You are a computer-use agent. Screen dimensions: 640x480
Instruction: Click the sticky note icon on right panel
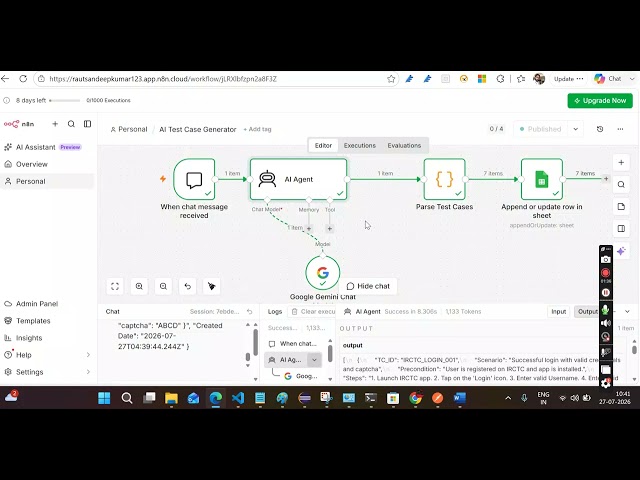tap(621, 207)
